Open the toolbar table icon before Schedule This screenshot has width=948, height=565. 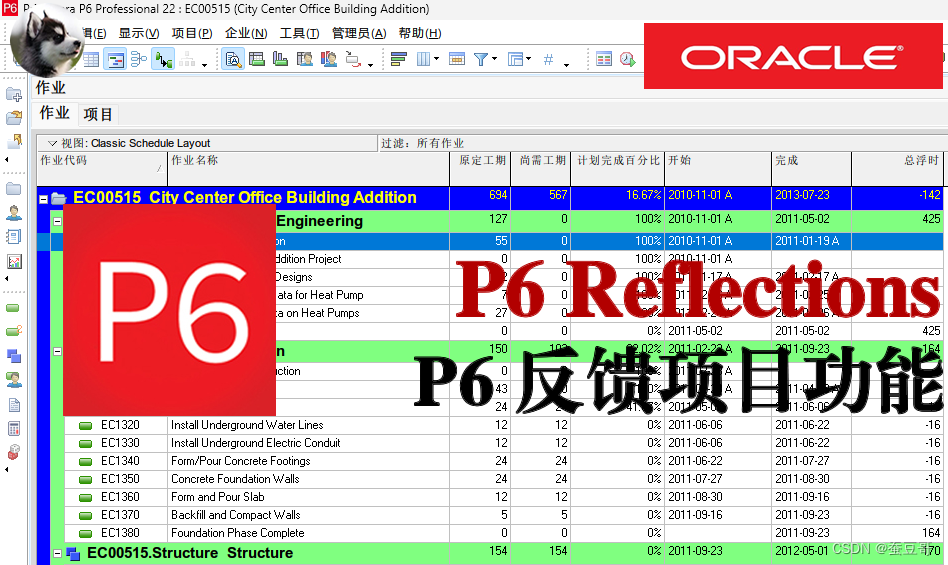click(603, 59)
